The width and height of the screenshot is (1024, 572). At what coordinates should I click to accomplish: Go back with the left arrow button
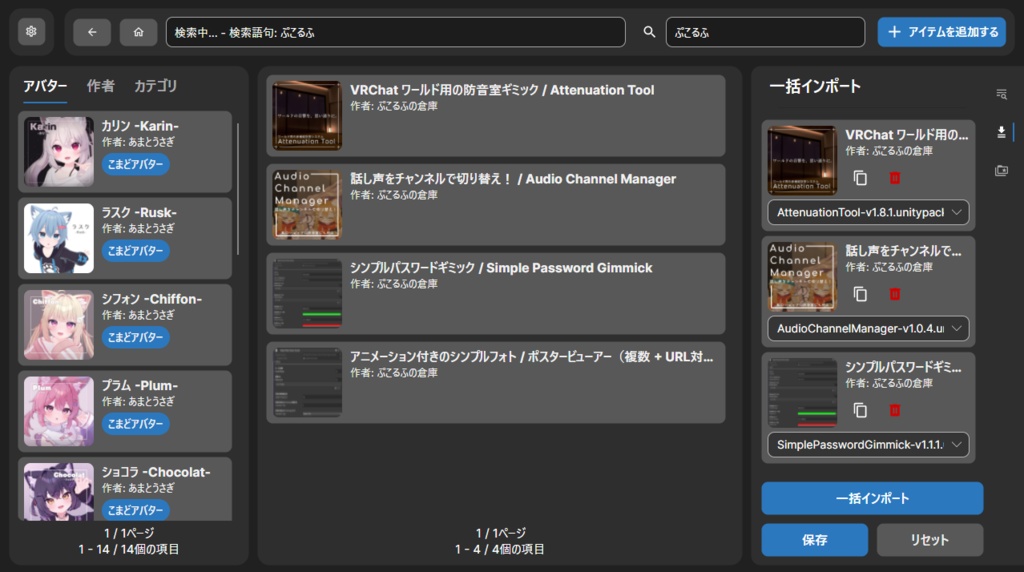pyautogui.click(x=91, y=32)
